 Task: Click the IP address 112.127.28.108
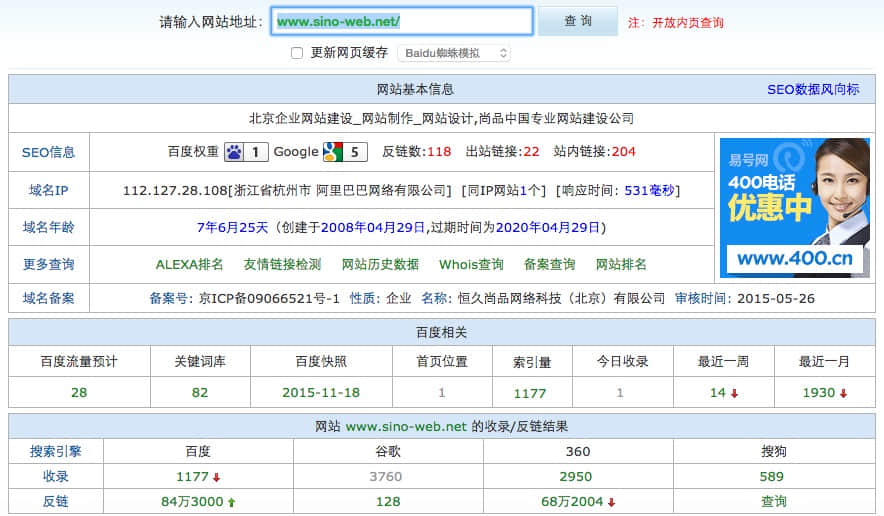pyautogui.click(x=175, y=191)
